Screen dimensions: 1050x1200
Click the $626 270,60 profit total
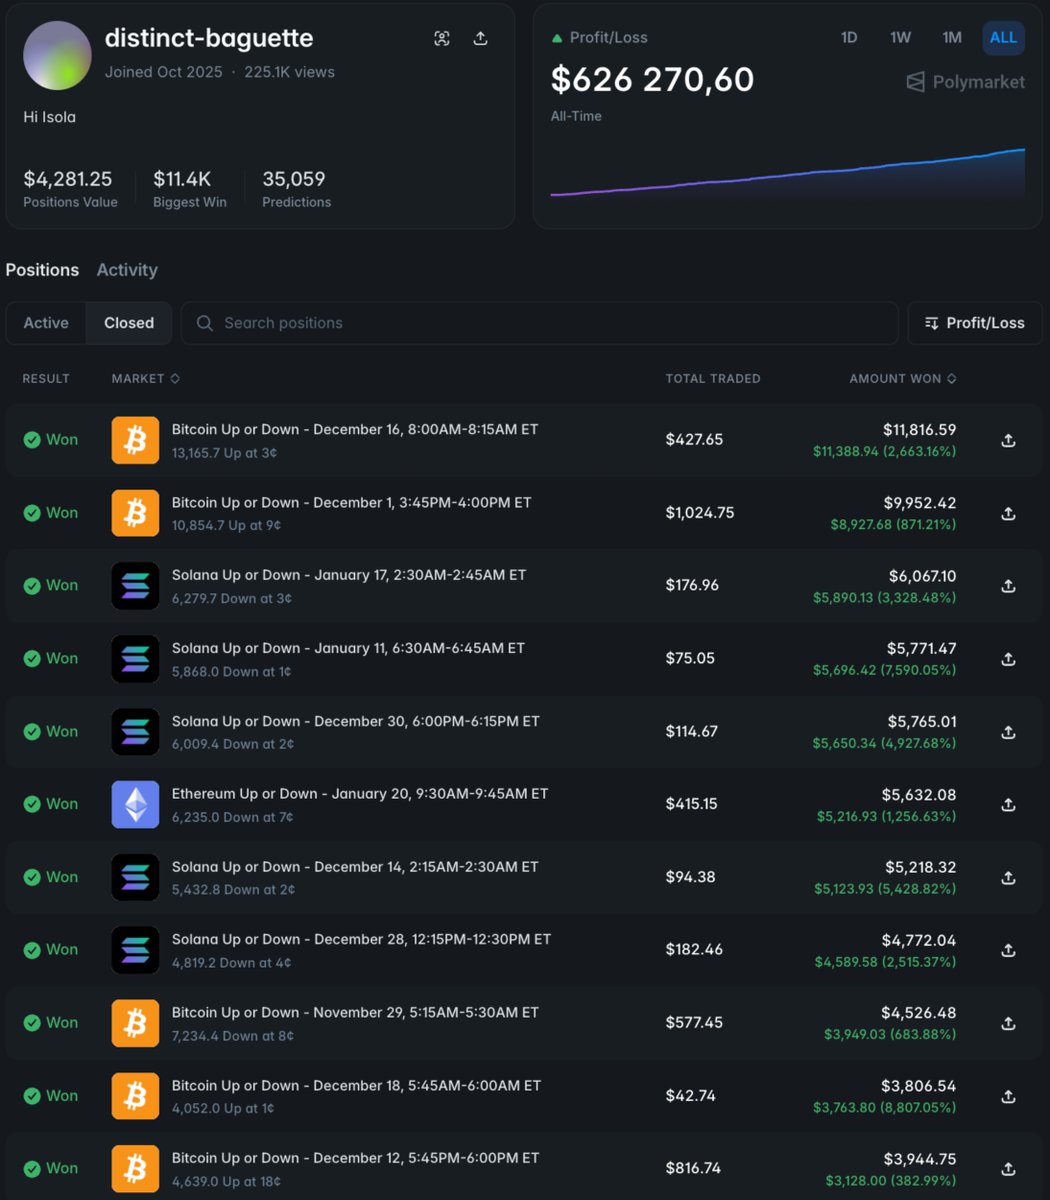coord(653,80)
